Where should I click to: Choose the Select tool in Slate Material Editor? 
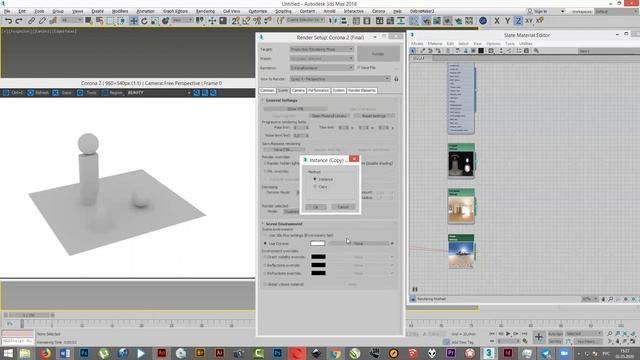[x=413, y=51]
